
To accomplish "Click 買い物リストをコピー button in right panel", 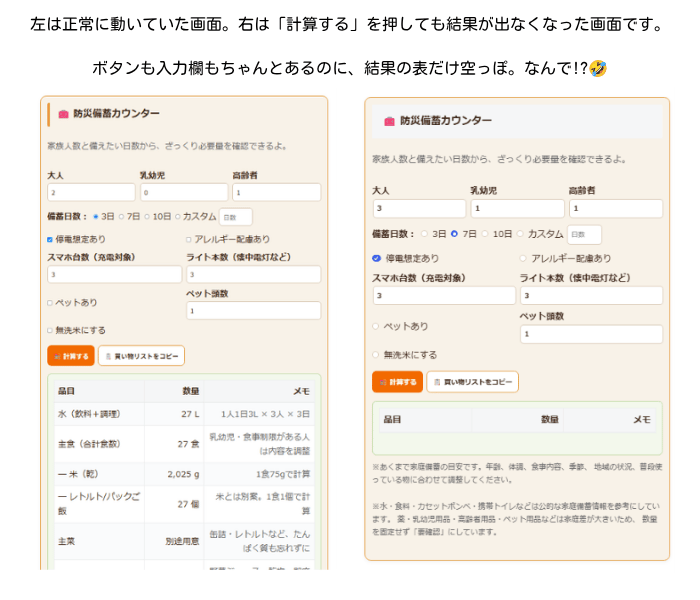I will point(472,382).
